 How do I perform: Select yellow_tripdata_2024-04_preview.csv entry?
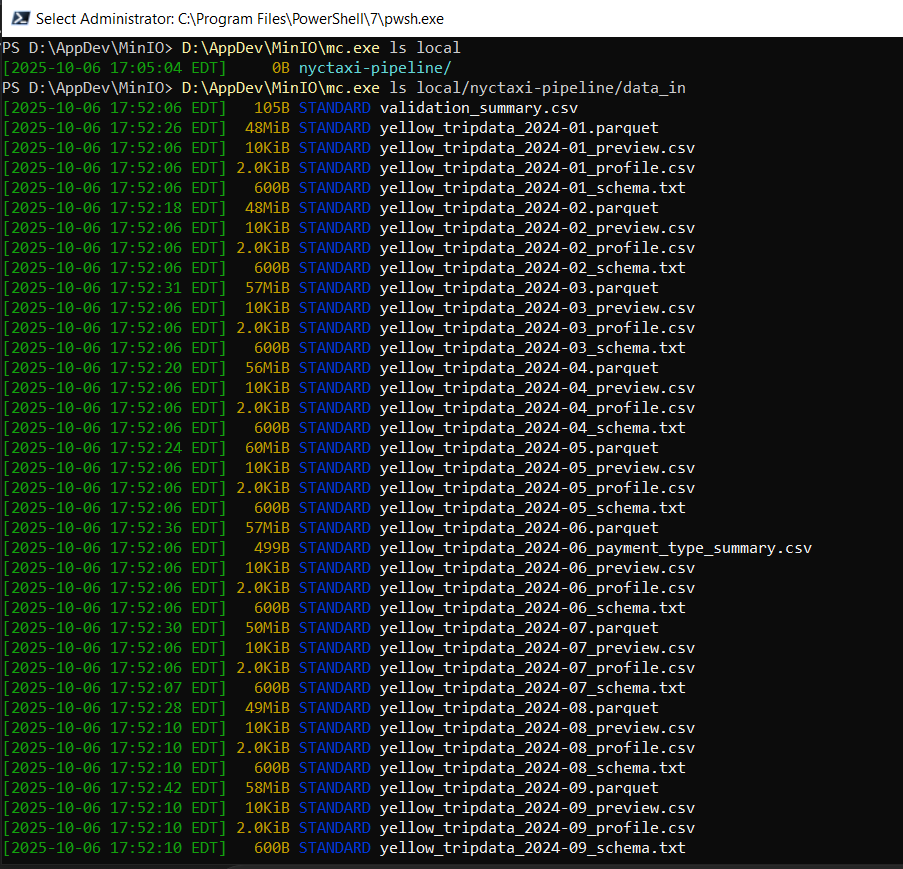(x=537, y=388)
